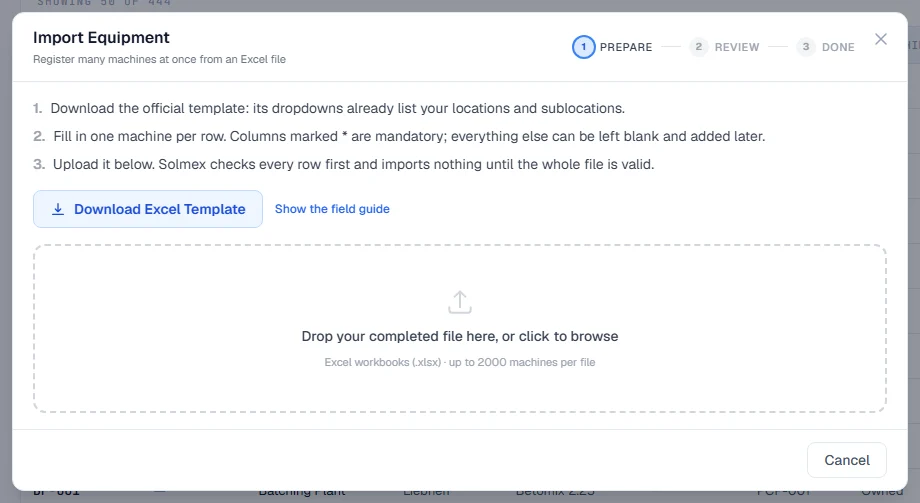Click instruction two about mandatory columns
This screenshot has height=503, width=920.
click(409, 136)
